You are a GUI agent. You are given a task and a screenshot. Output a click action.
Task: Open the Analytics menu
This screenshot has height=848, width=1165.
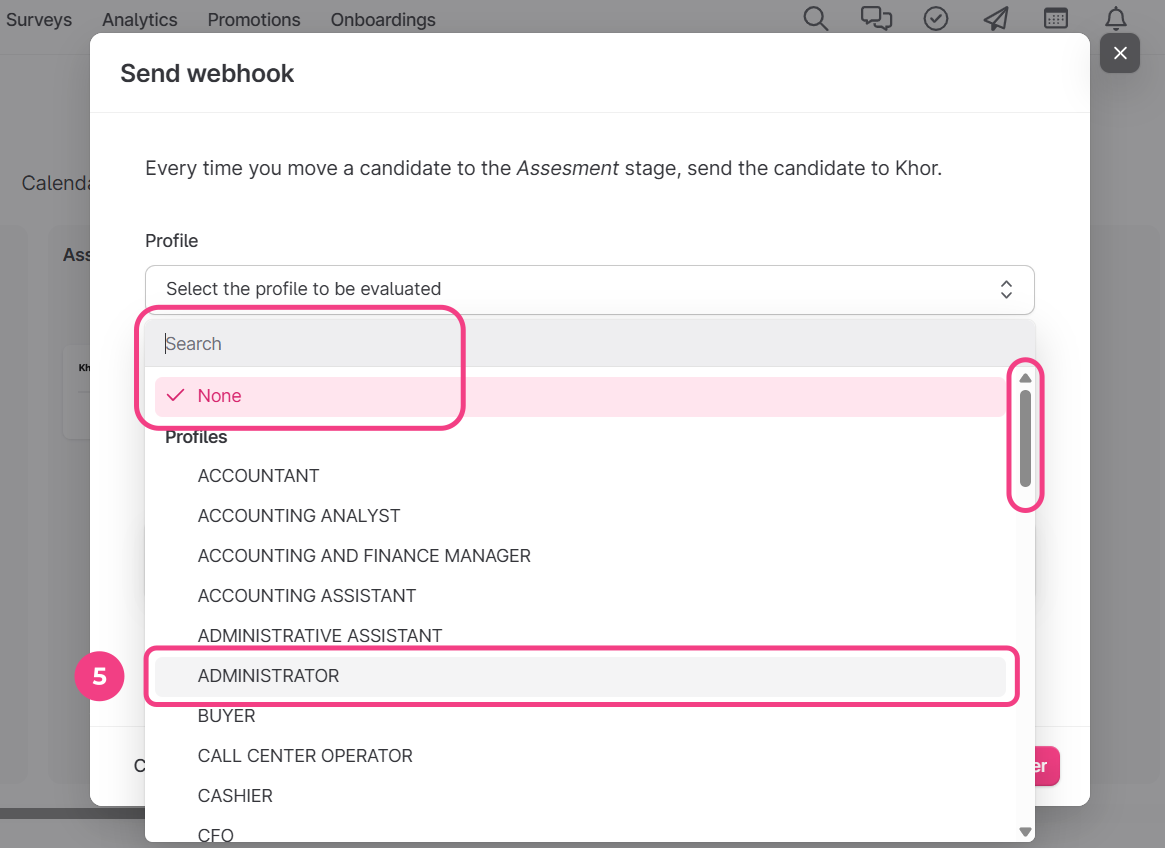tap(139, 20)
